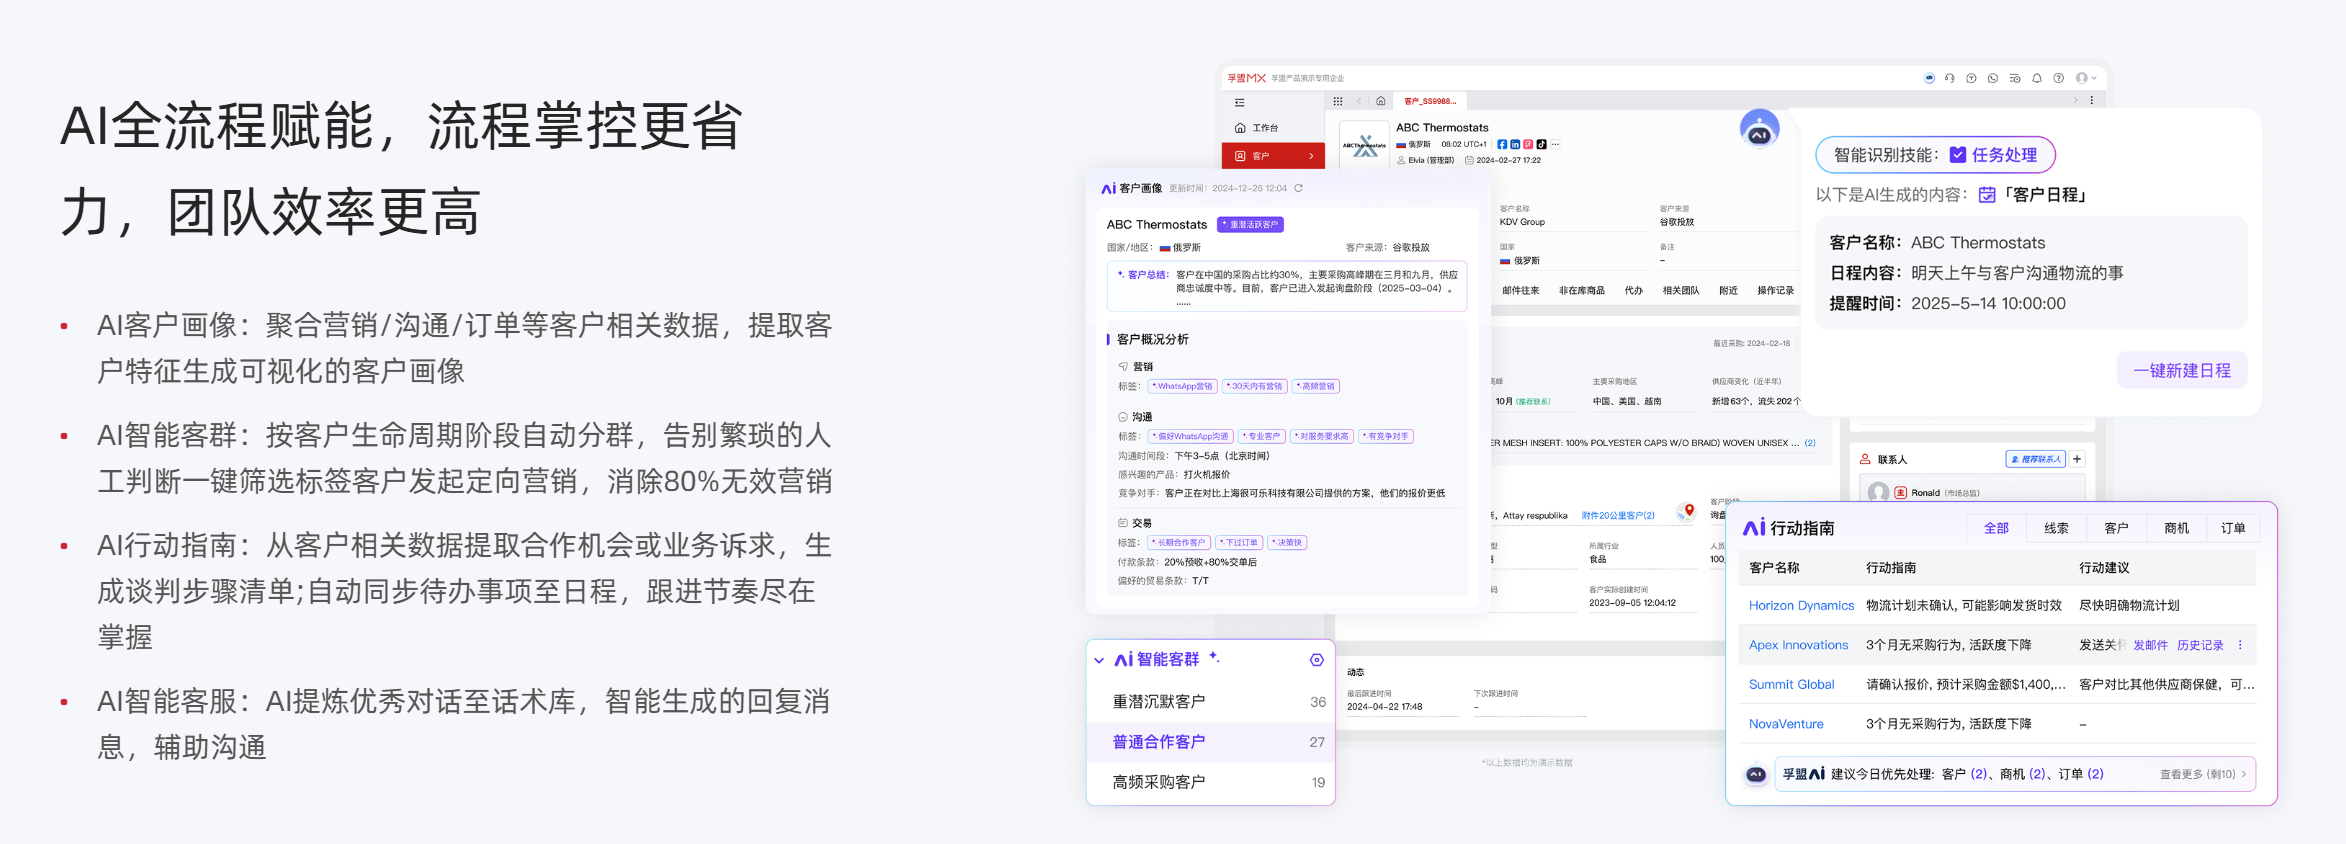Open the product description (2) count link
This screenshot has height=844, width=2346.
[1810, 443]
